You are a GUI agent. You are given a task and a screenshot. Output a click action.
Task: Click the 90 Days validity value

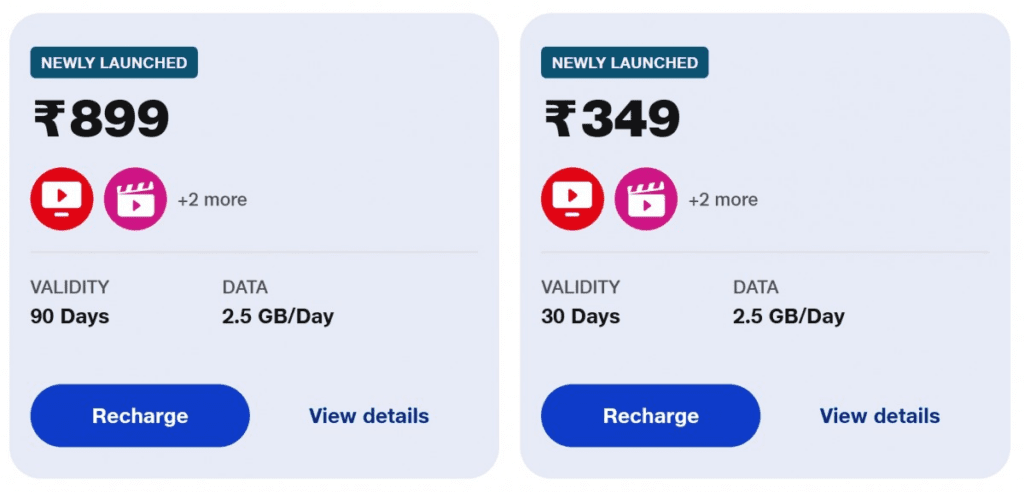pyautogui.click(x=70, y=317)
